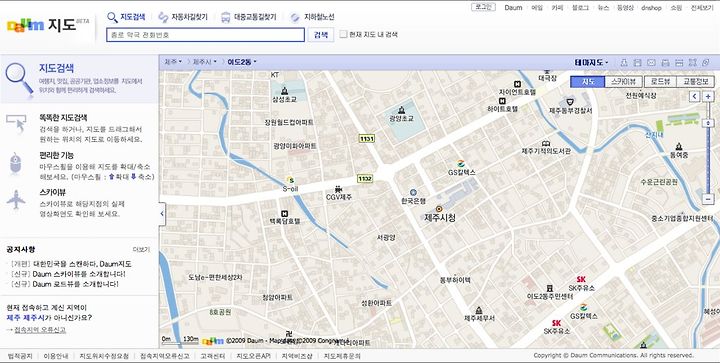The width and height of the screenshot is (720, 363).
Task: Open notice 대한민국을 스캔하다, Daum지도
Action: [82, 264]
